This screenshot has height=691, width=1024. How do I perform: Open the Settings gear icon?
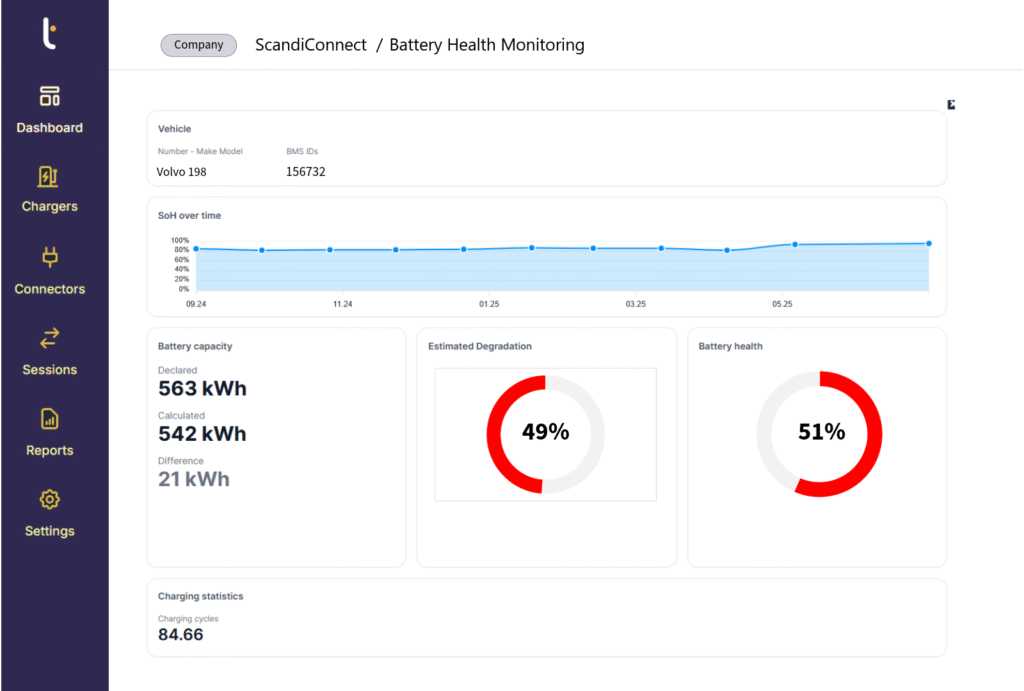pos(49,499)
